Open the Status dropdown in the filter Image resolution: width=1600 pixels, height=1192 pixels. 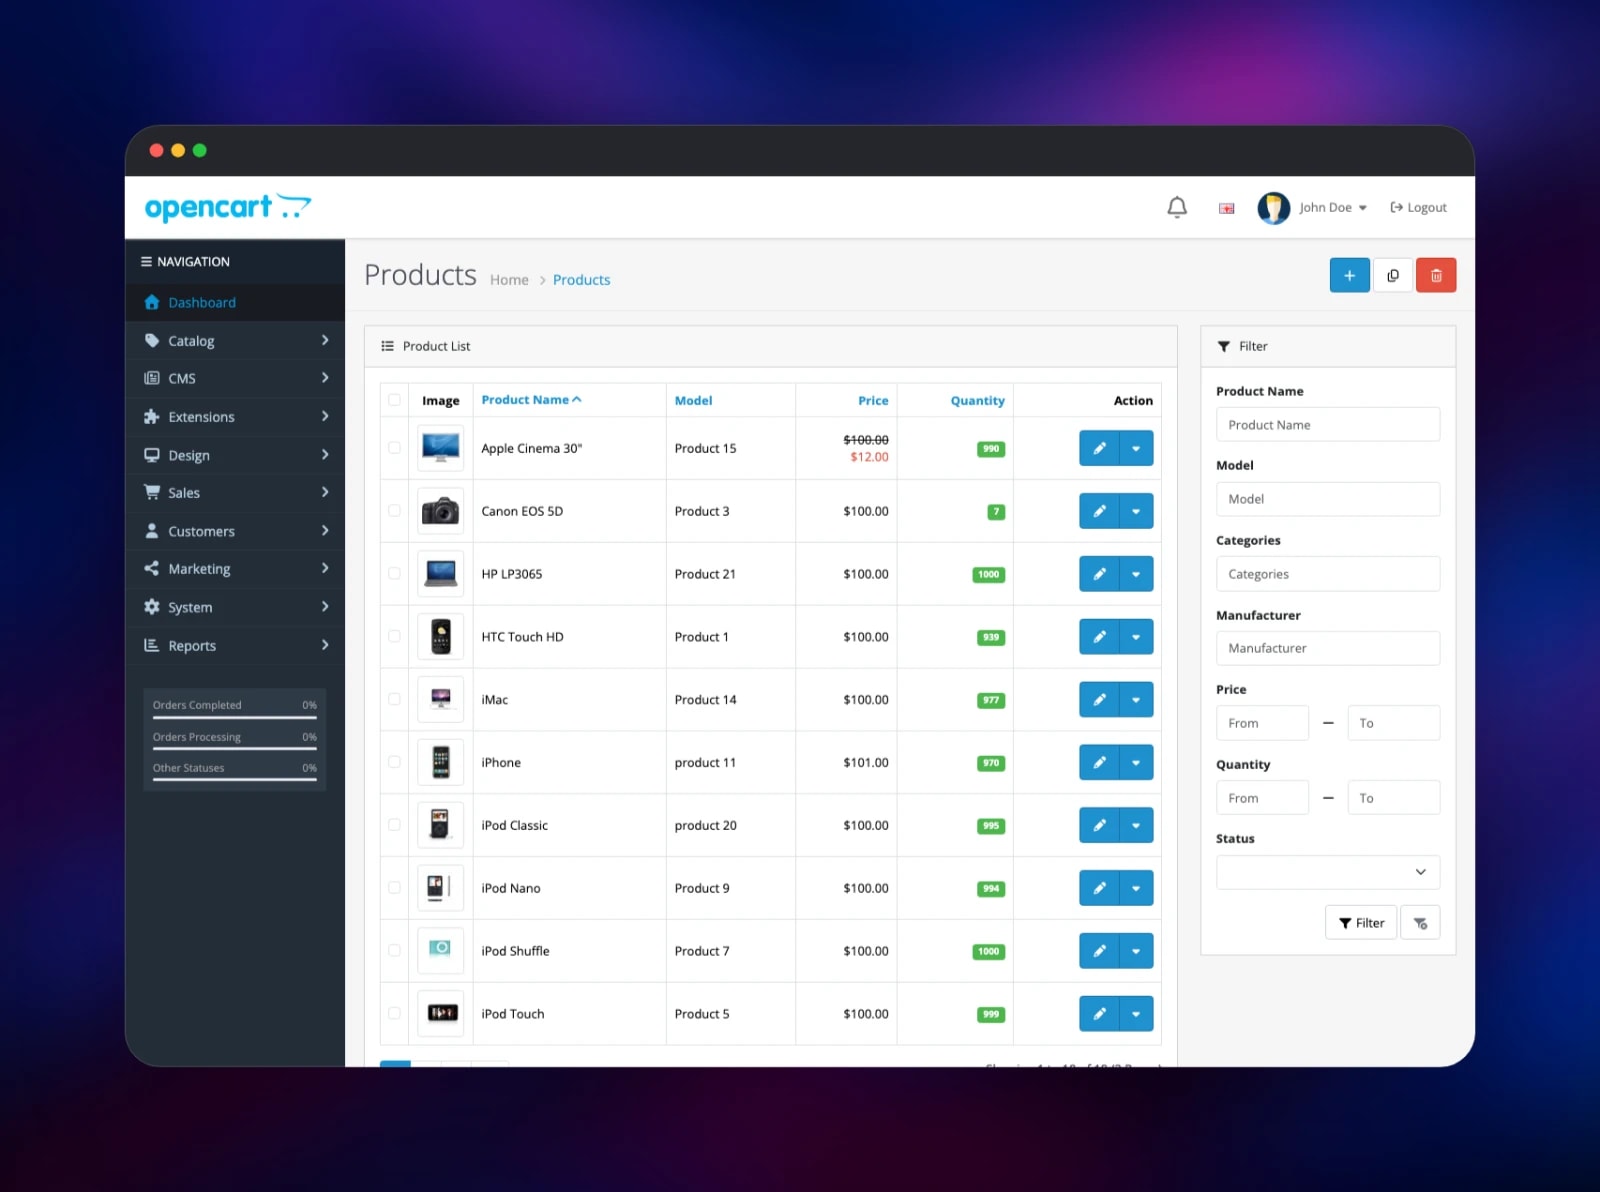click(x=1328, y=872)
